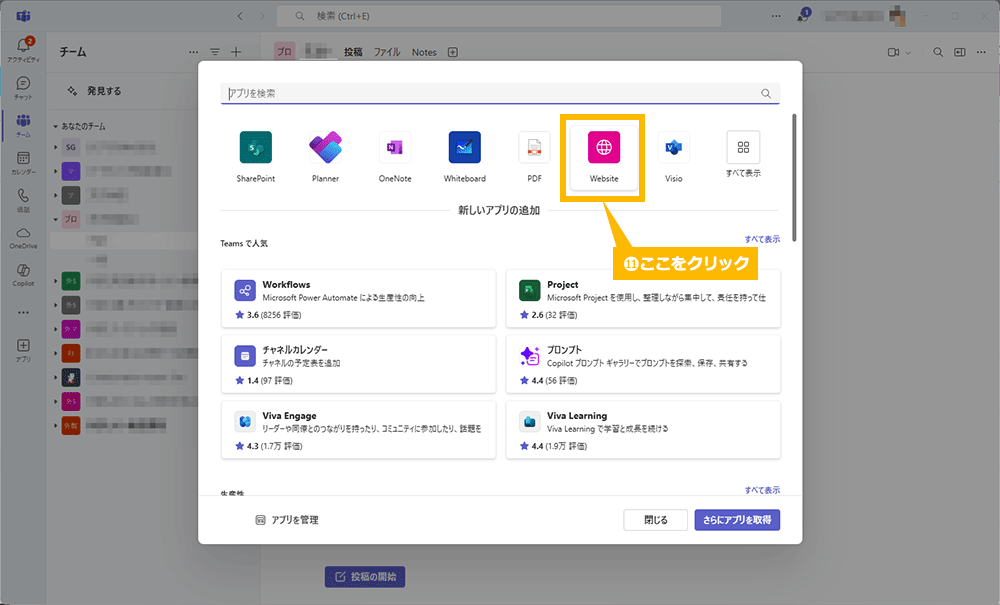Screen dimensions: 1000x605
Task: Open the meeting options dropdown arrow
Action: point(908,52)
